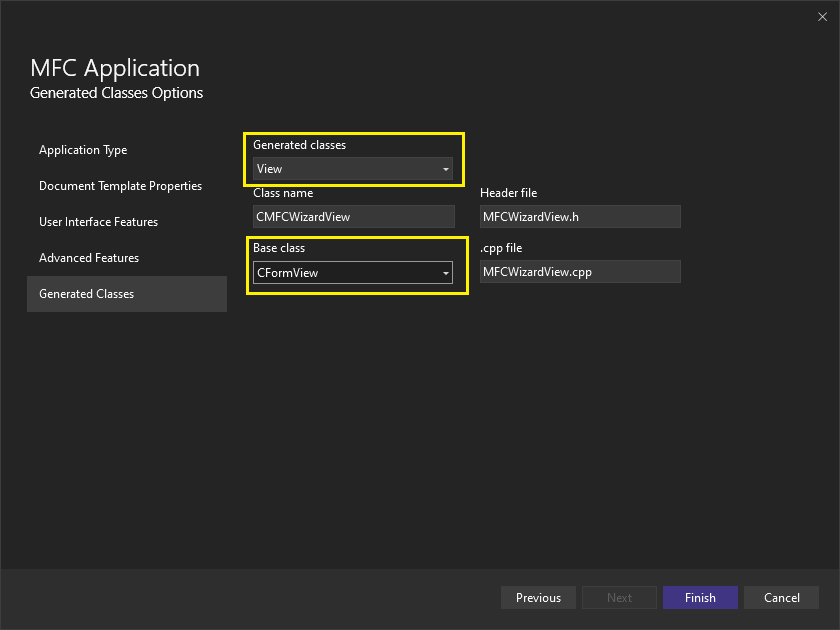Click the Previous button

(x=538, y=597)
